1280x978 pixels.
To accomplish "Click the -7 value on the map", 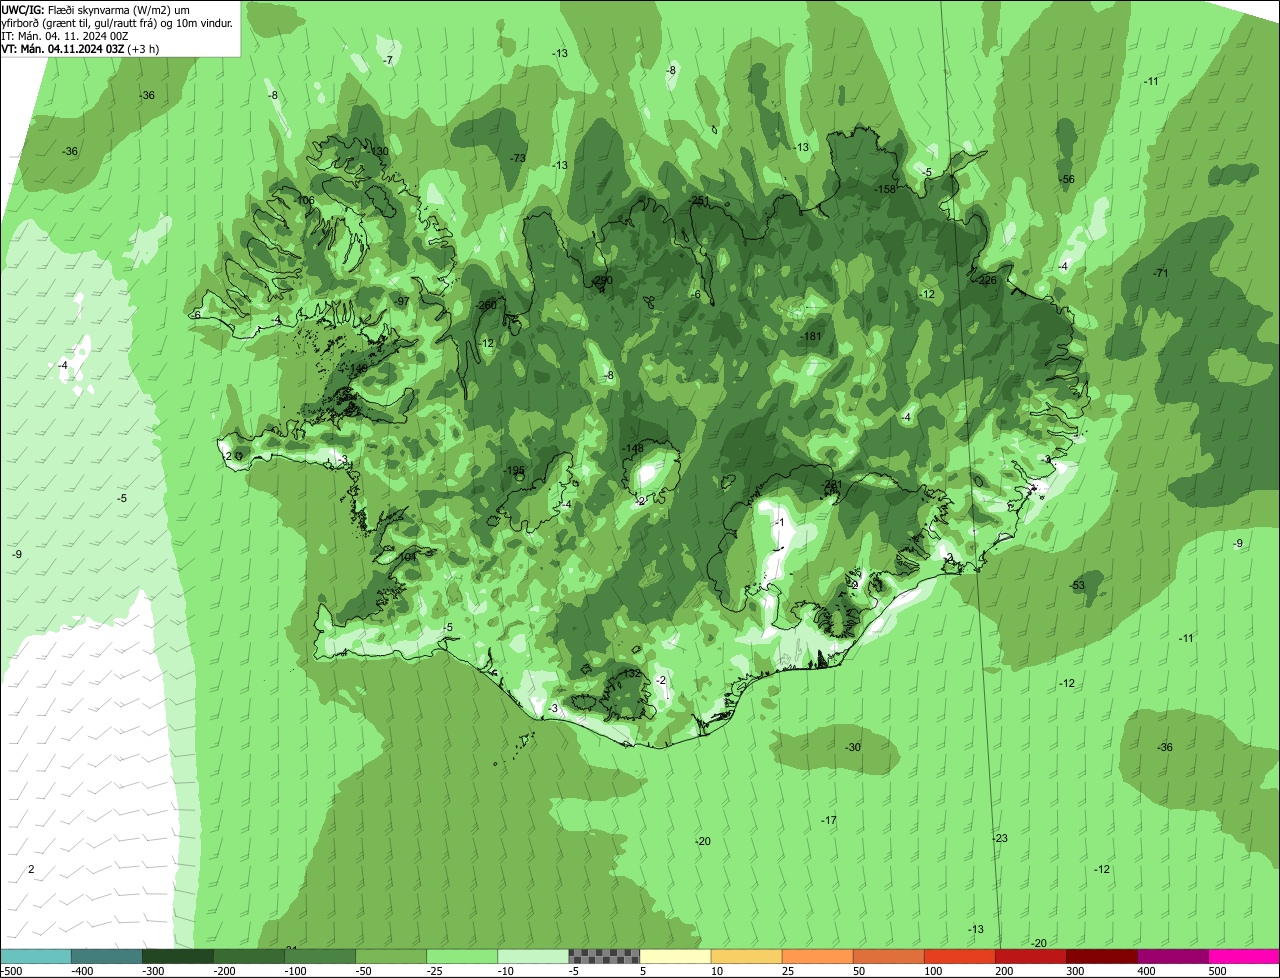I will [388, 60].
